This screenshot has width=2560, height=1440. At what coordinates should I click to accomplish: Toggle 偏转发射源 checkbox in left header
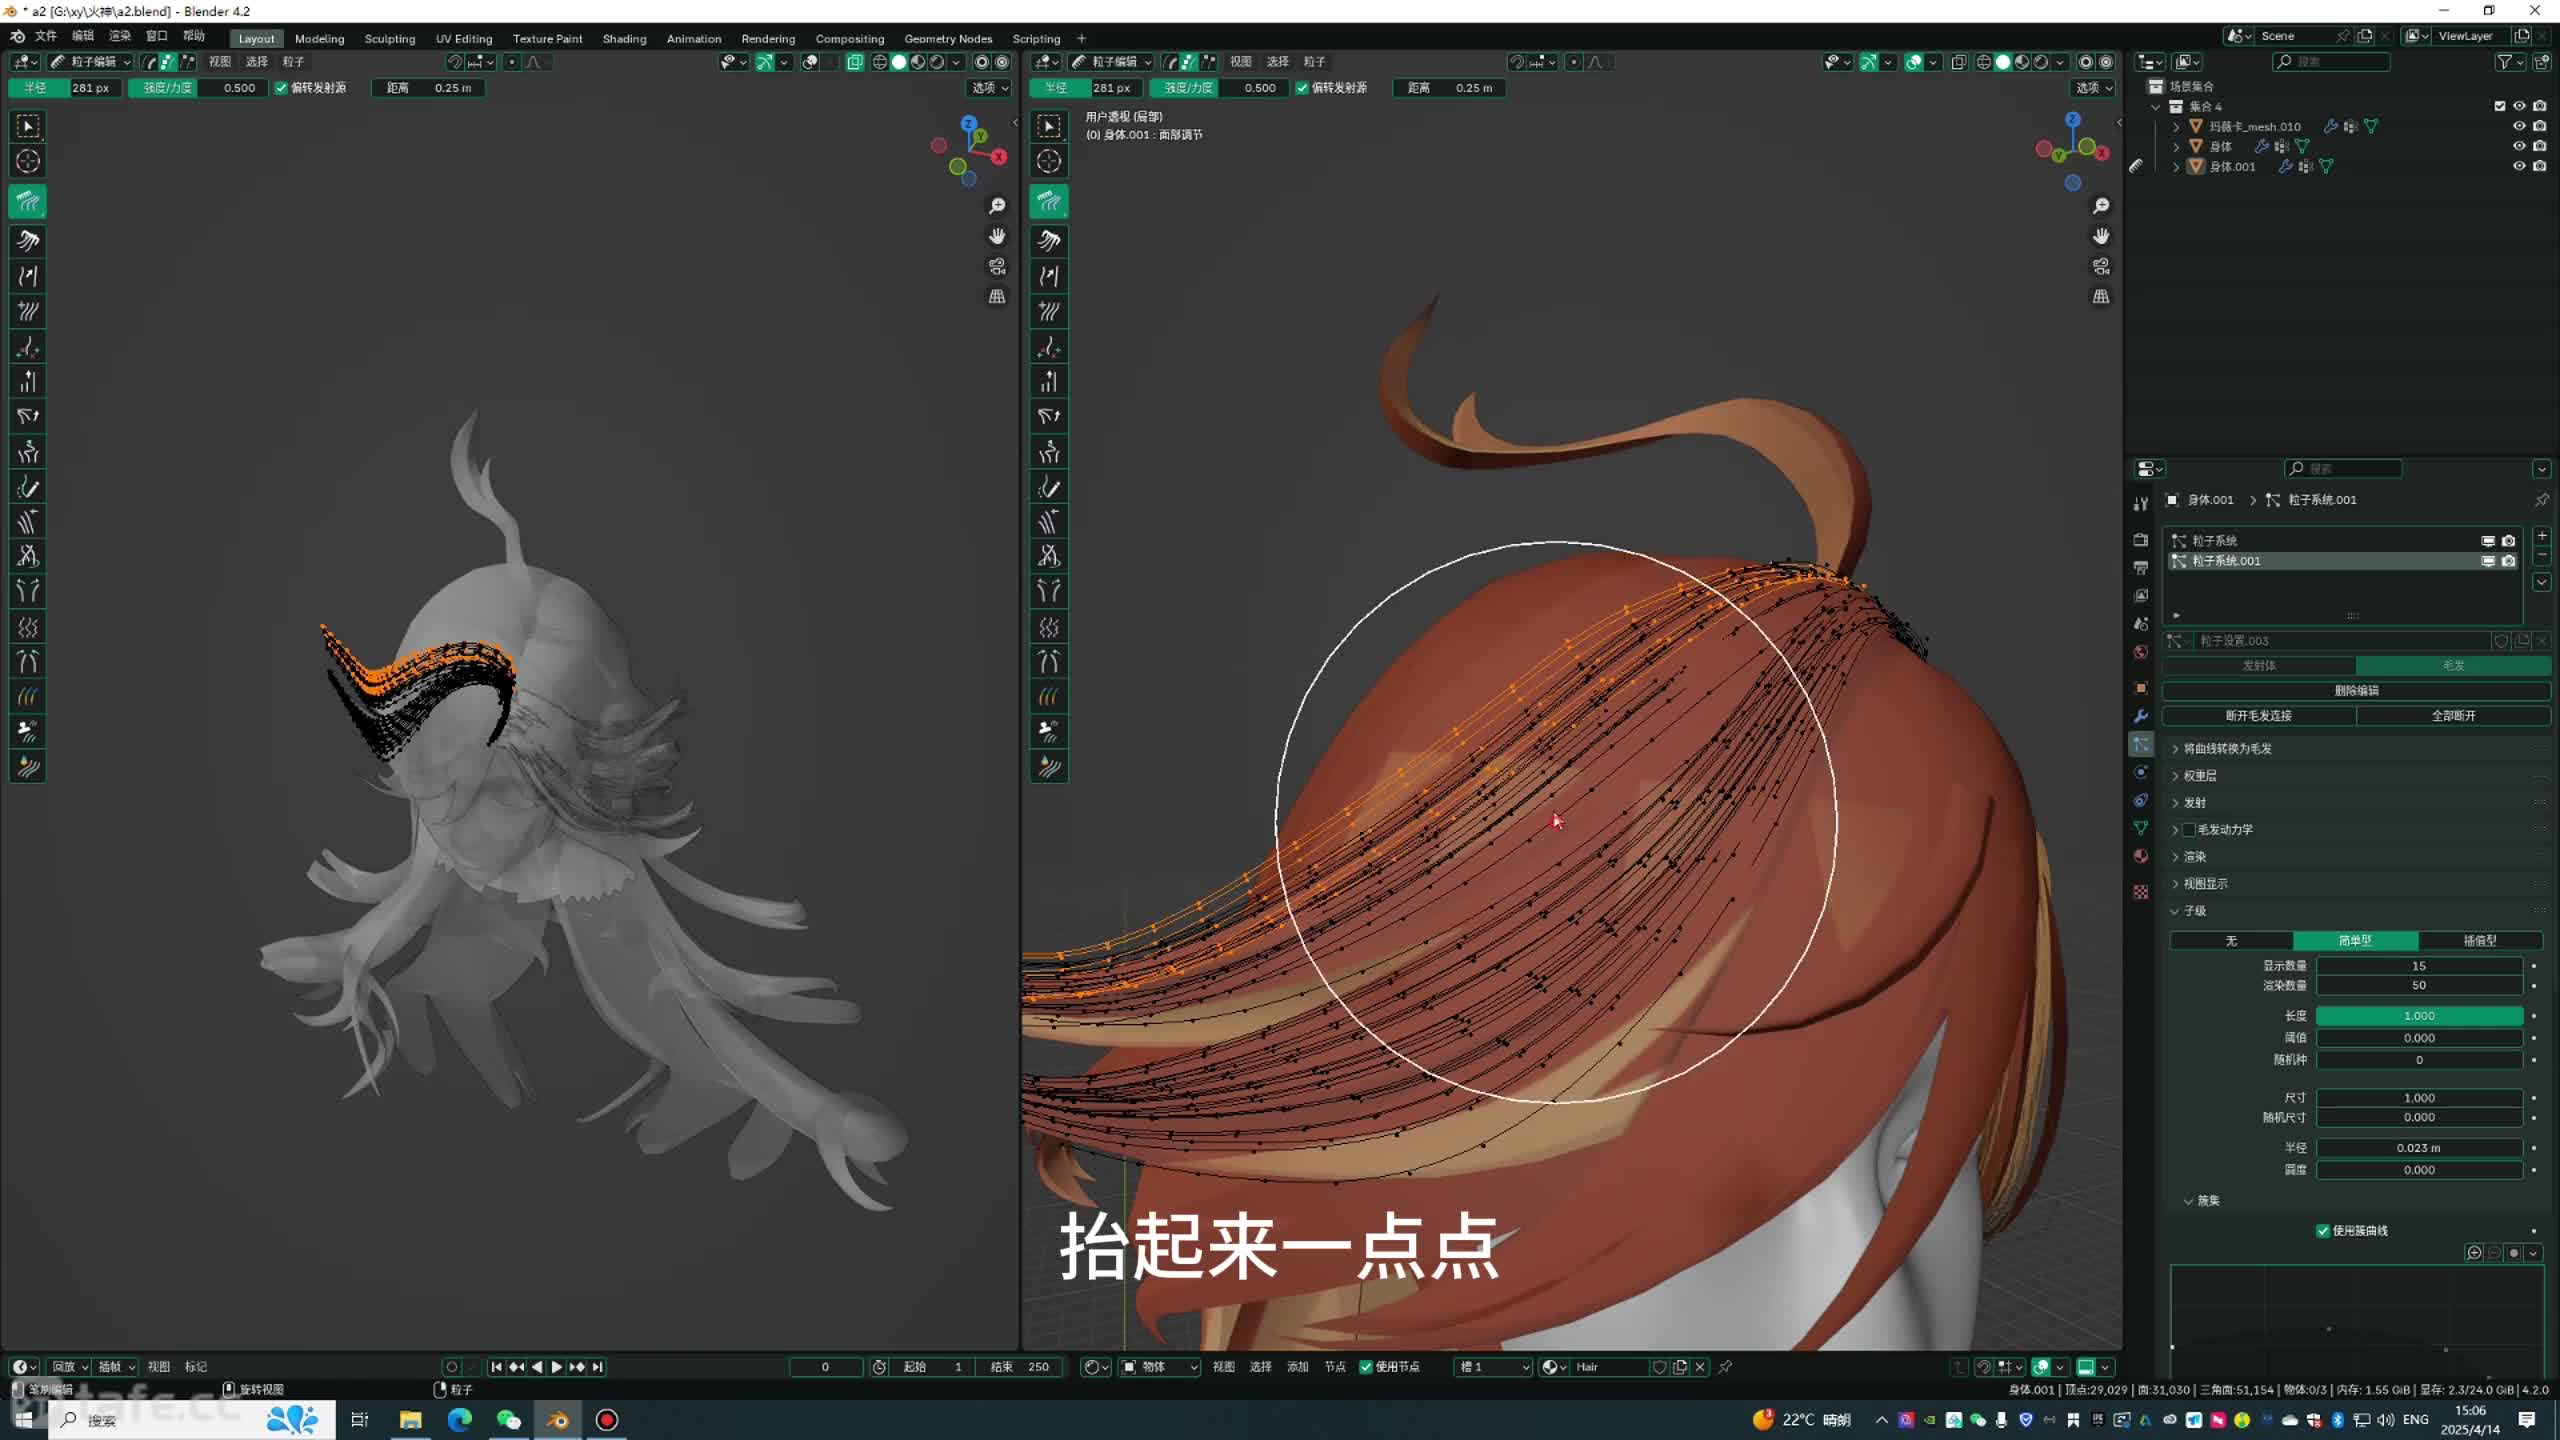(x=282, y=88)
